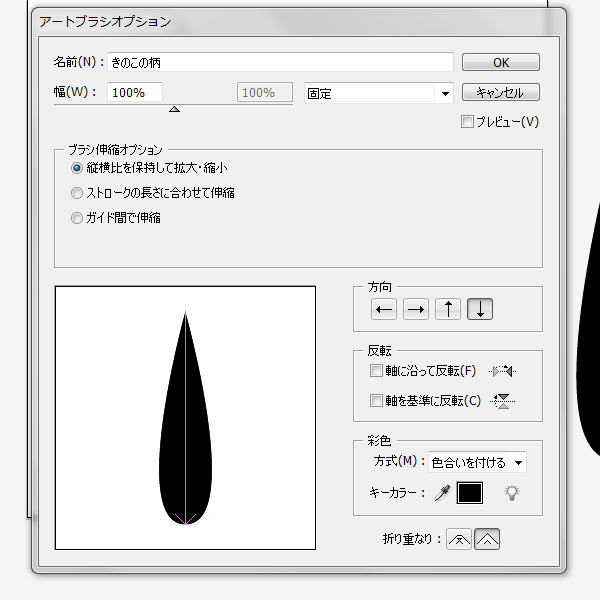Image resolution: width=600 pixels, height=600 pixels.
Task: Set brush direction to up arrow
Action: coord(448,309)
